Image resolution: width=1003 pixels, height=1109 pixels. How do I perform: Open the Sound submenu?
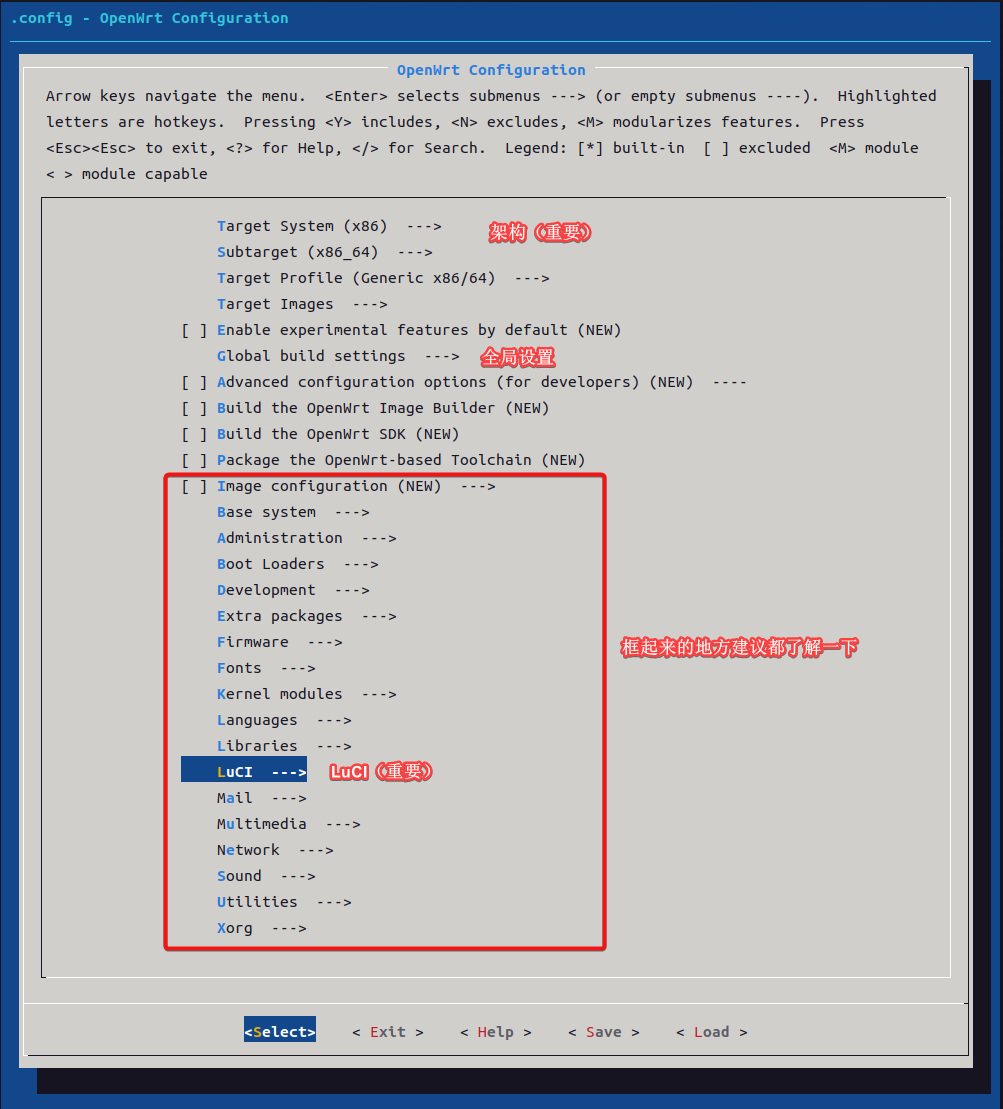(x=266, y=876)
